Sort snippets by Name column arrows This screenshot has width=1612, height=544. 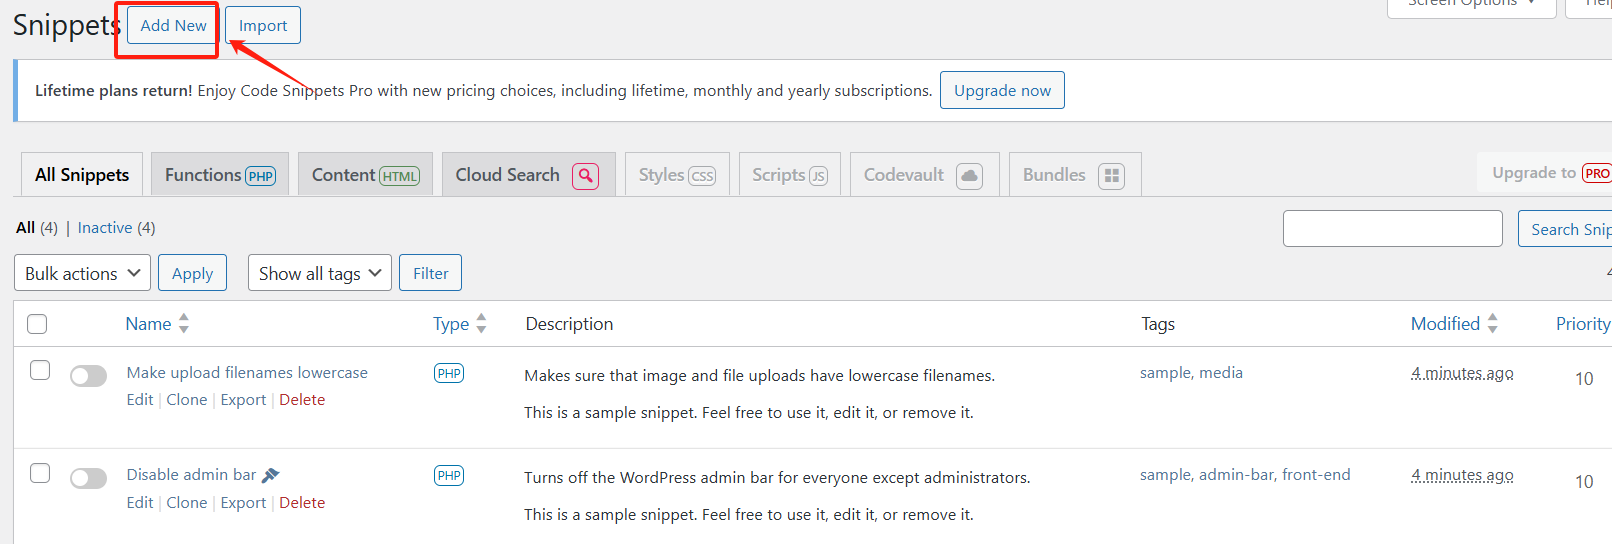coord(183,323)
